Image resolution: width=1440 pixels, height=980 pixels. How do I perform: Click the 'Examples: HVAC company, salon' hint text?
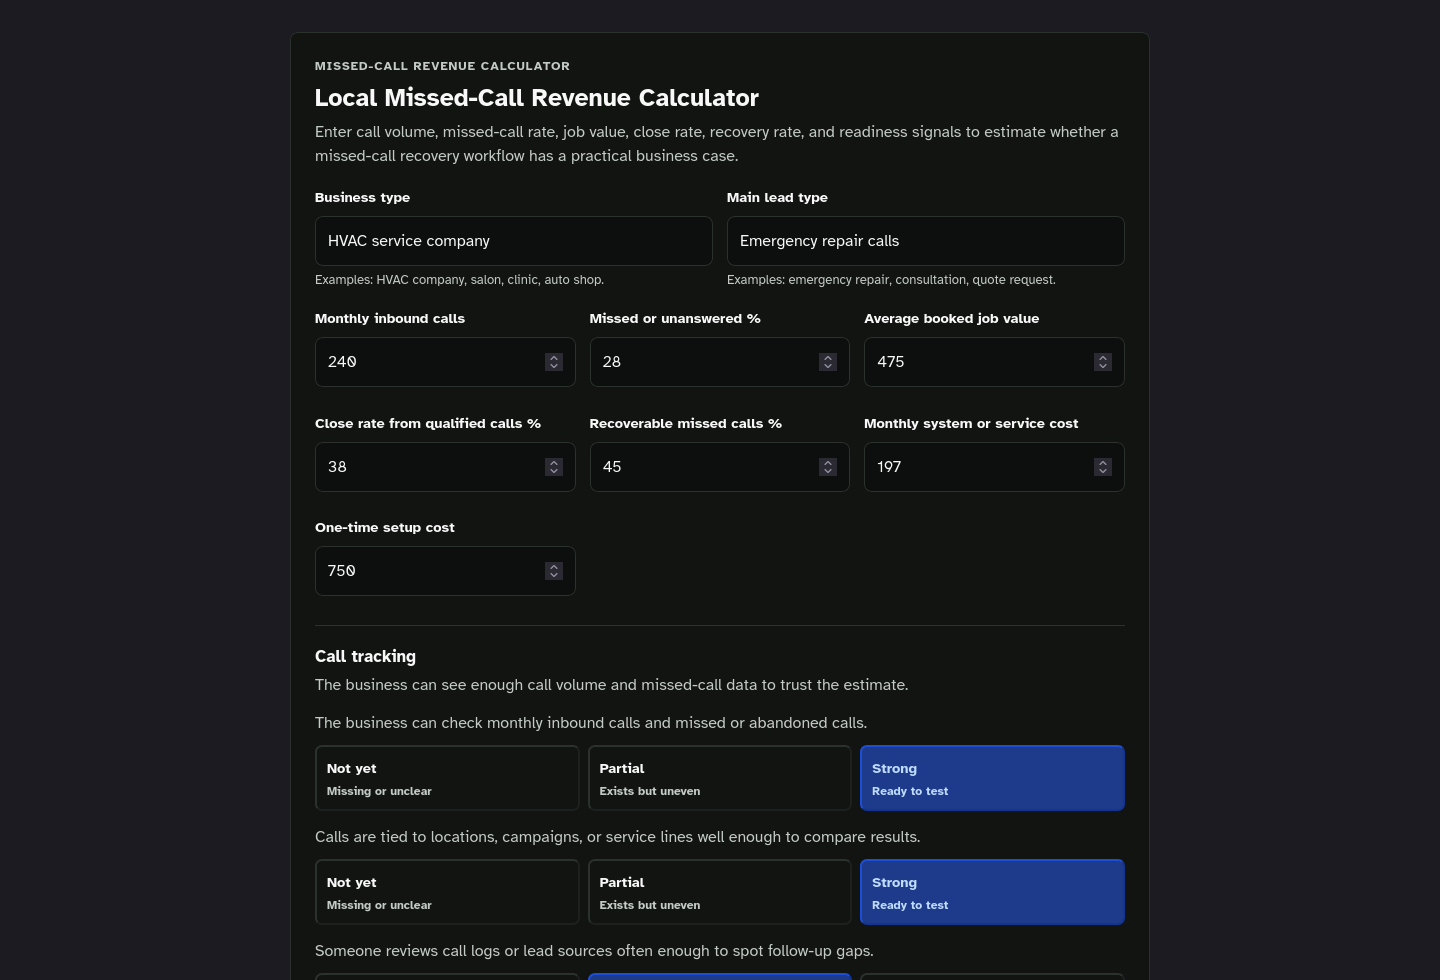coord(459,280)
